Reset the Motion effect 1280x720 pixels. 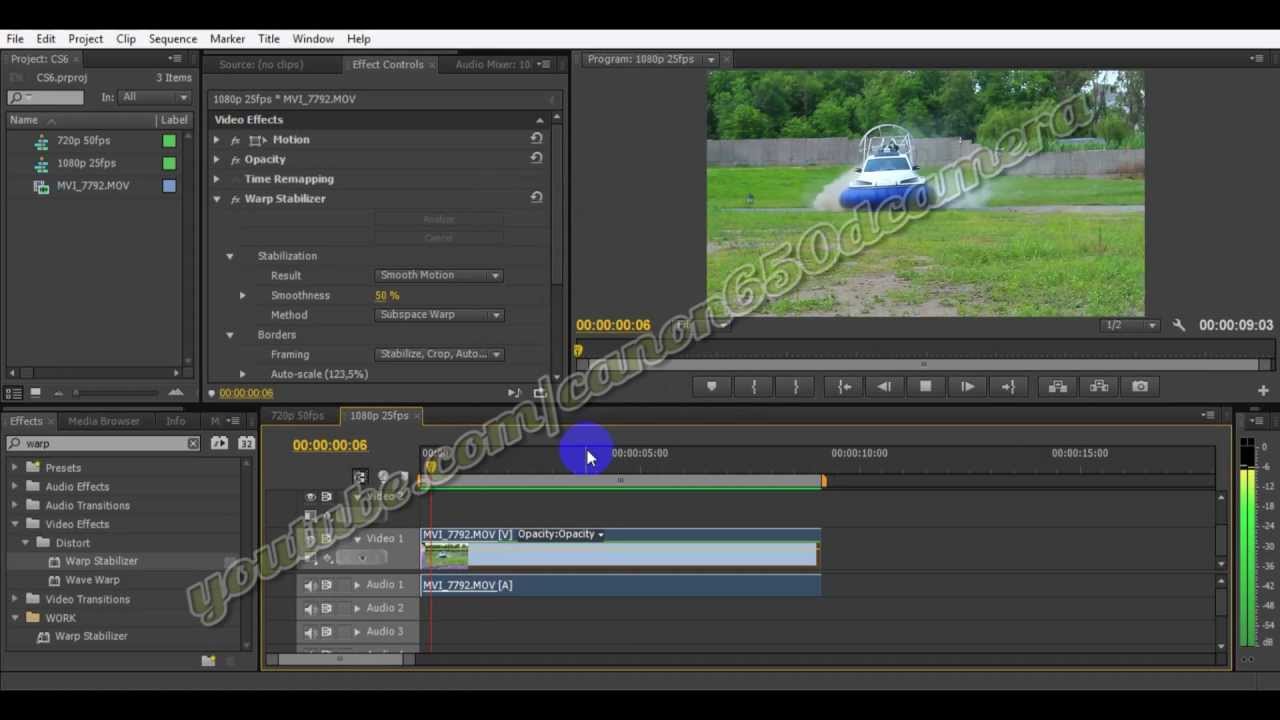tap(536, 139)
